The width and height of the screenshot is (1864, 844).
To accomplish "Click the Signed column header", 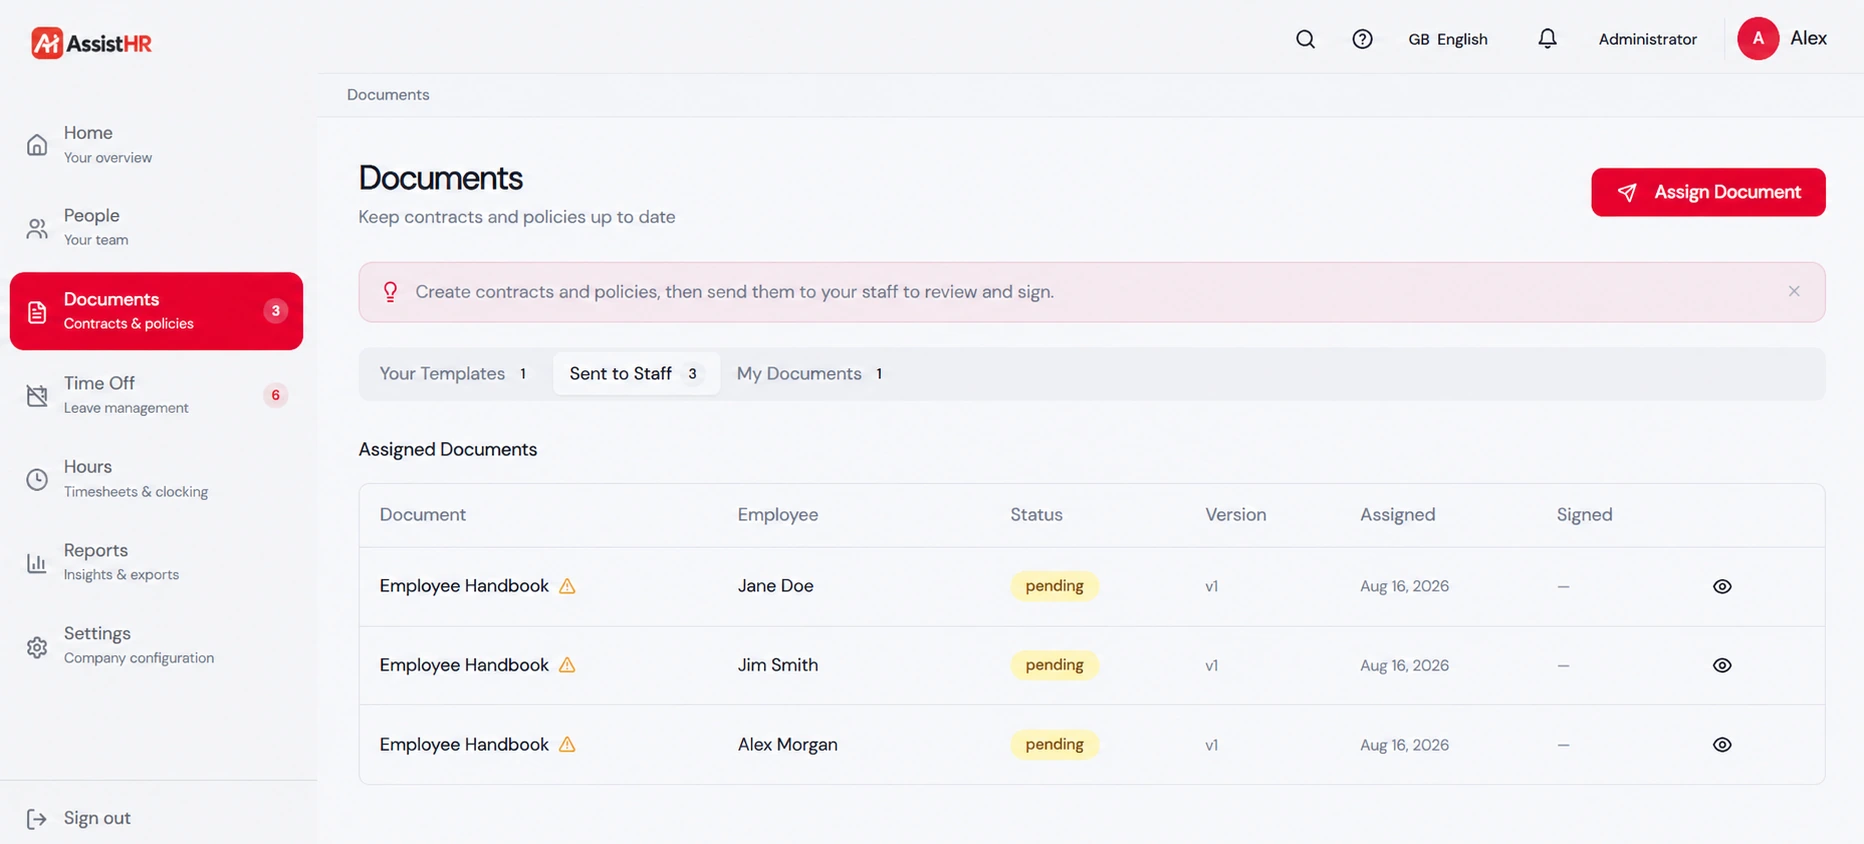I will point(1584,515).
